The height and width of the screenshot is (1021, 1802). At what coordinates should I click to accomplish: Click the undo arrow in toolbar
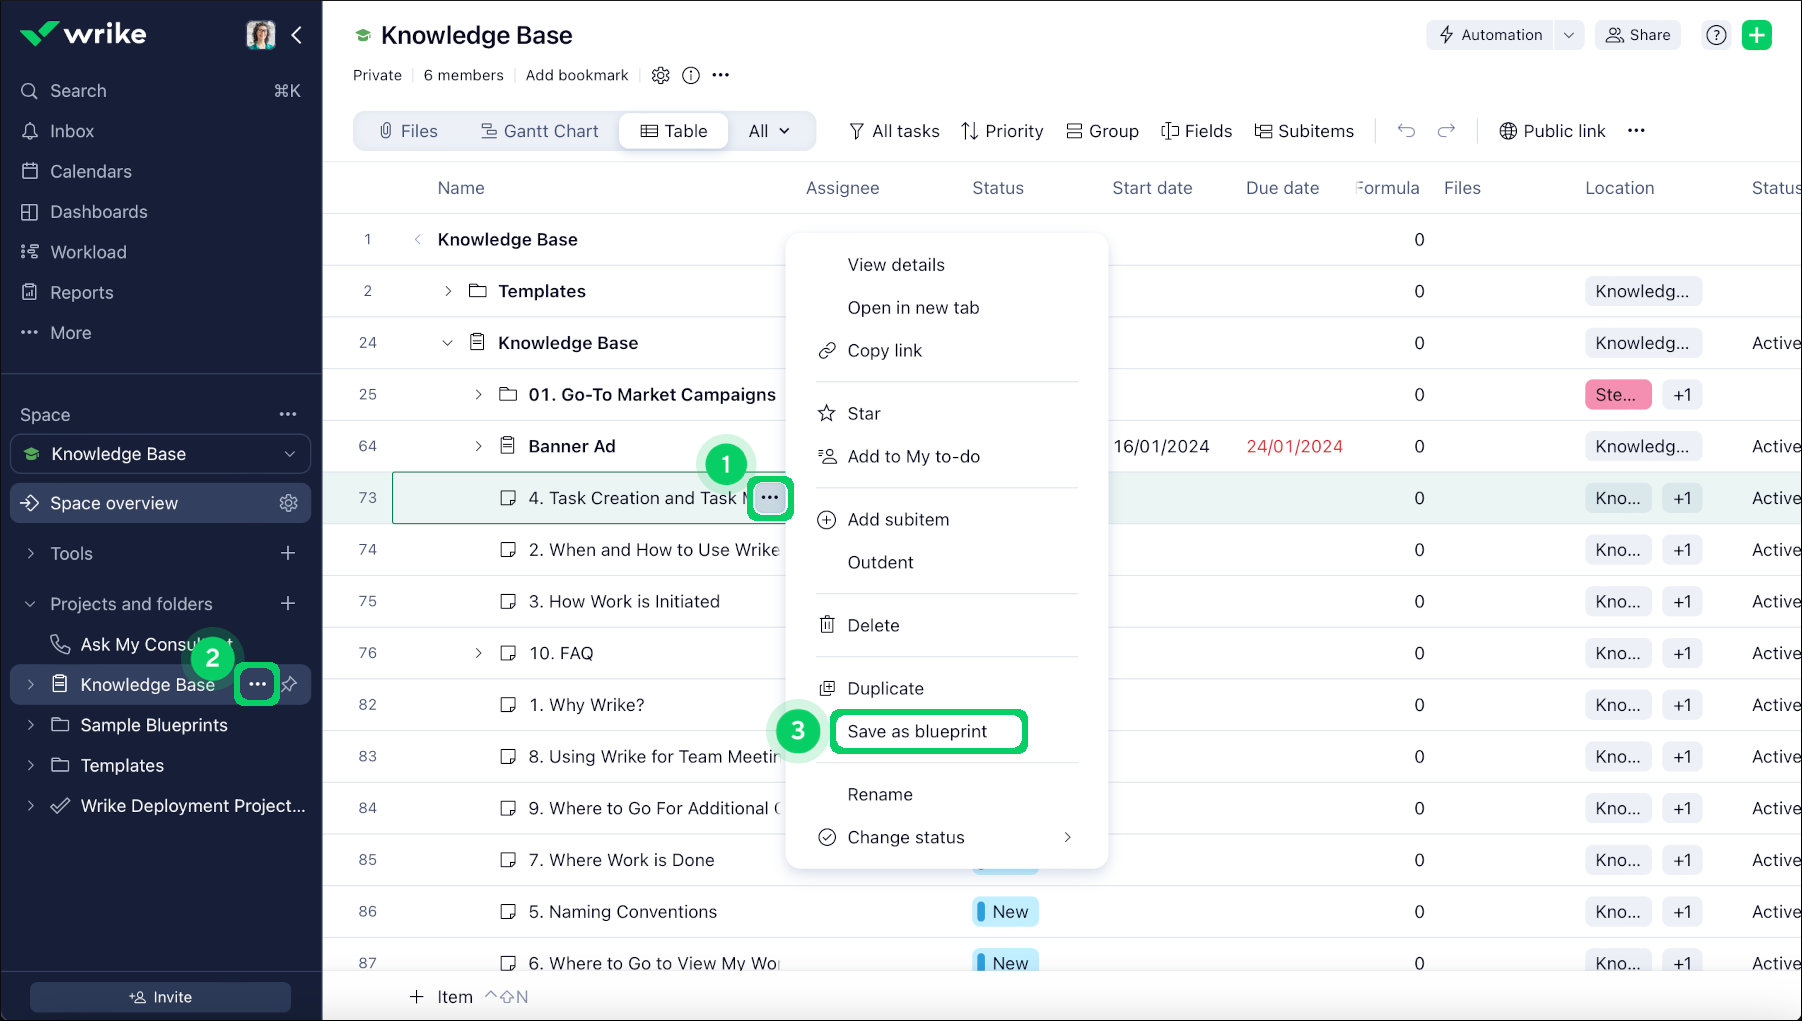click(1406, 131)
